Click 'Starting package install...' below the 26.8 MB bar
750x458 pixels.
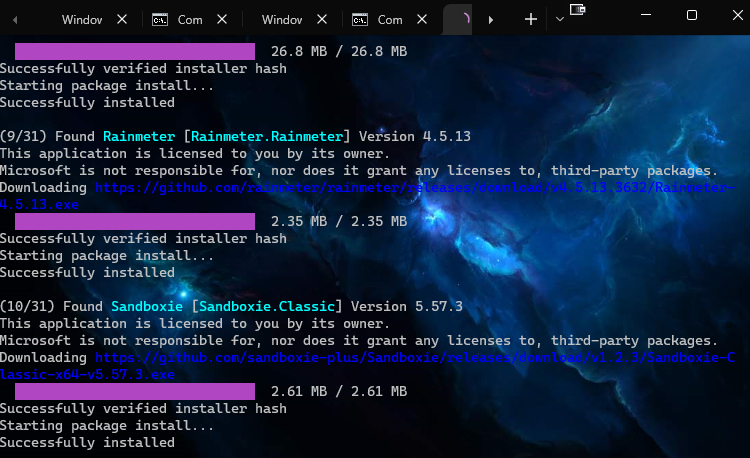point(107,86)
